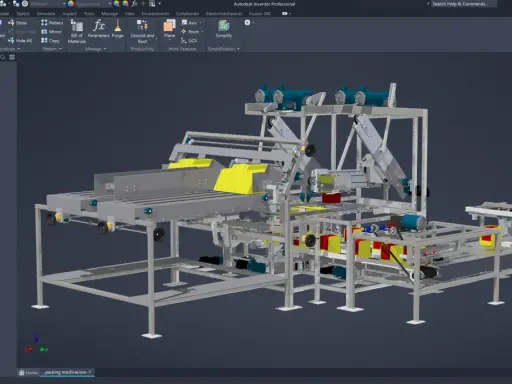Open the appearance selector dropdown
512x384 pixels.
110,4
